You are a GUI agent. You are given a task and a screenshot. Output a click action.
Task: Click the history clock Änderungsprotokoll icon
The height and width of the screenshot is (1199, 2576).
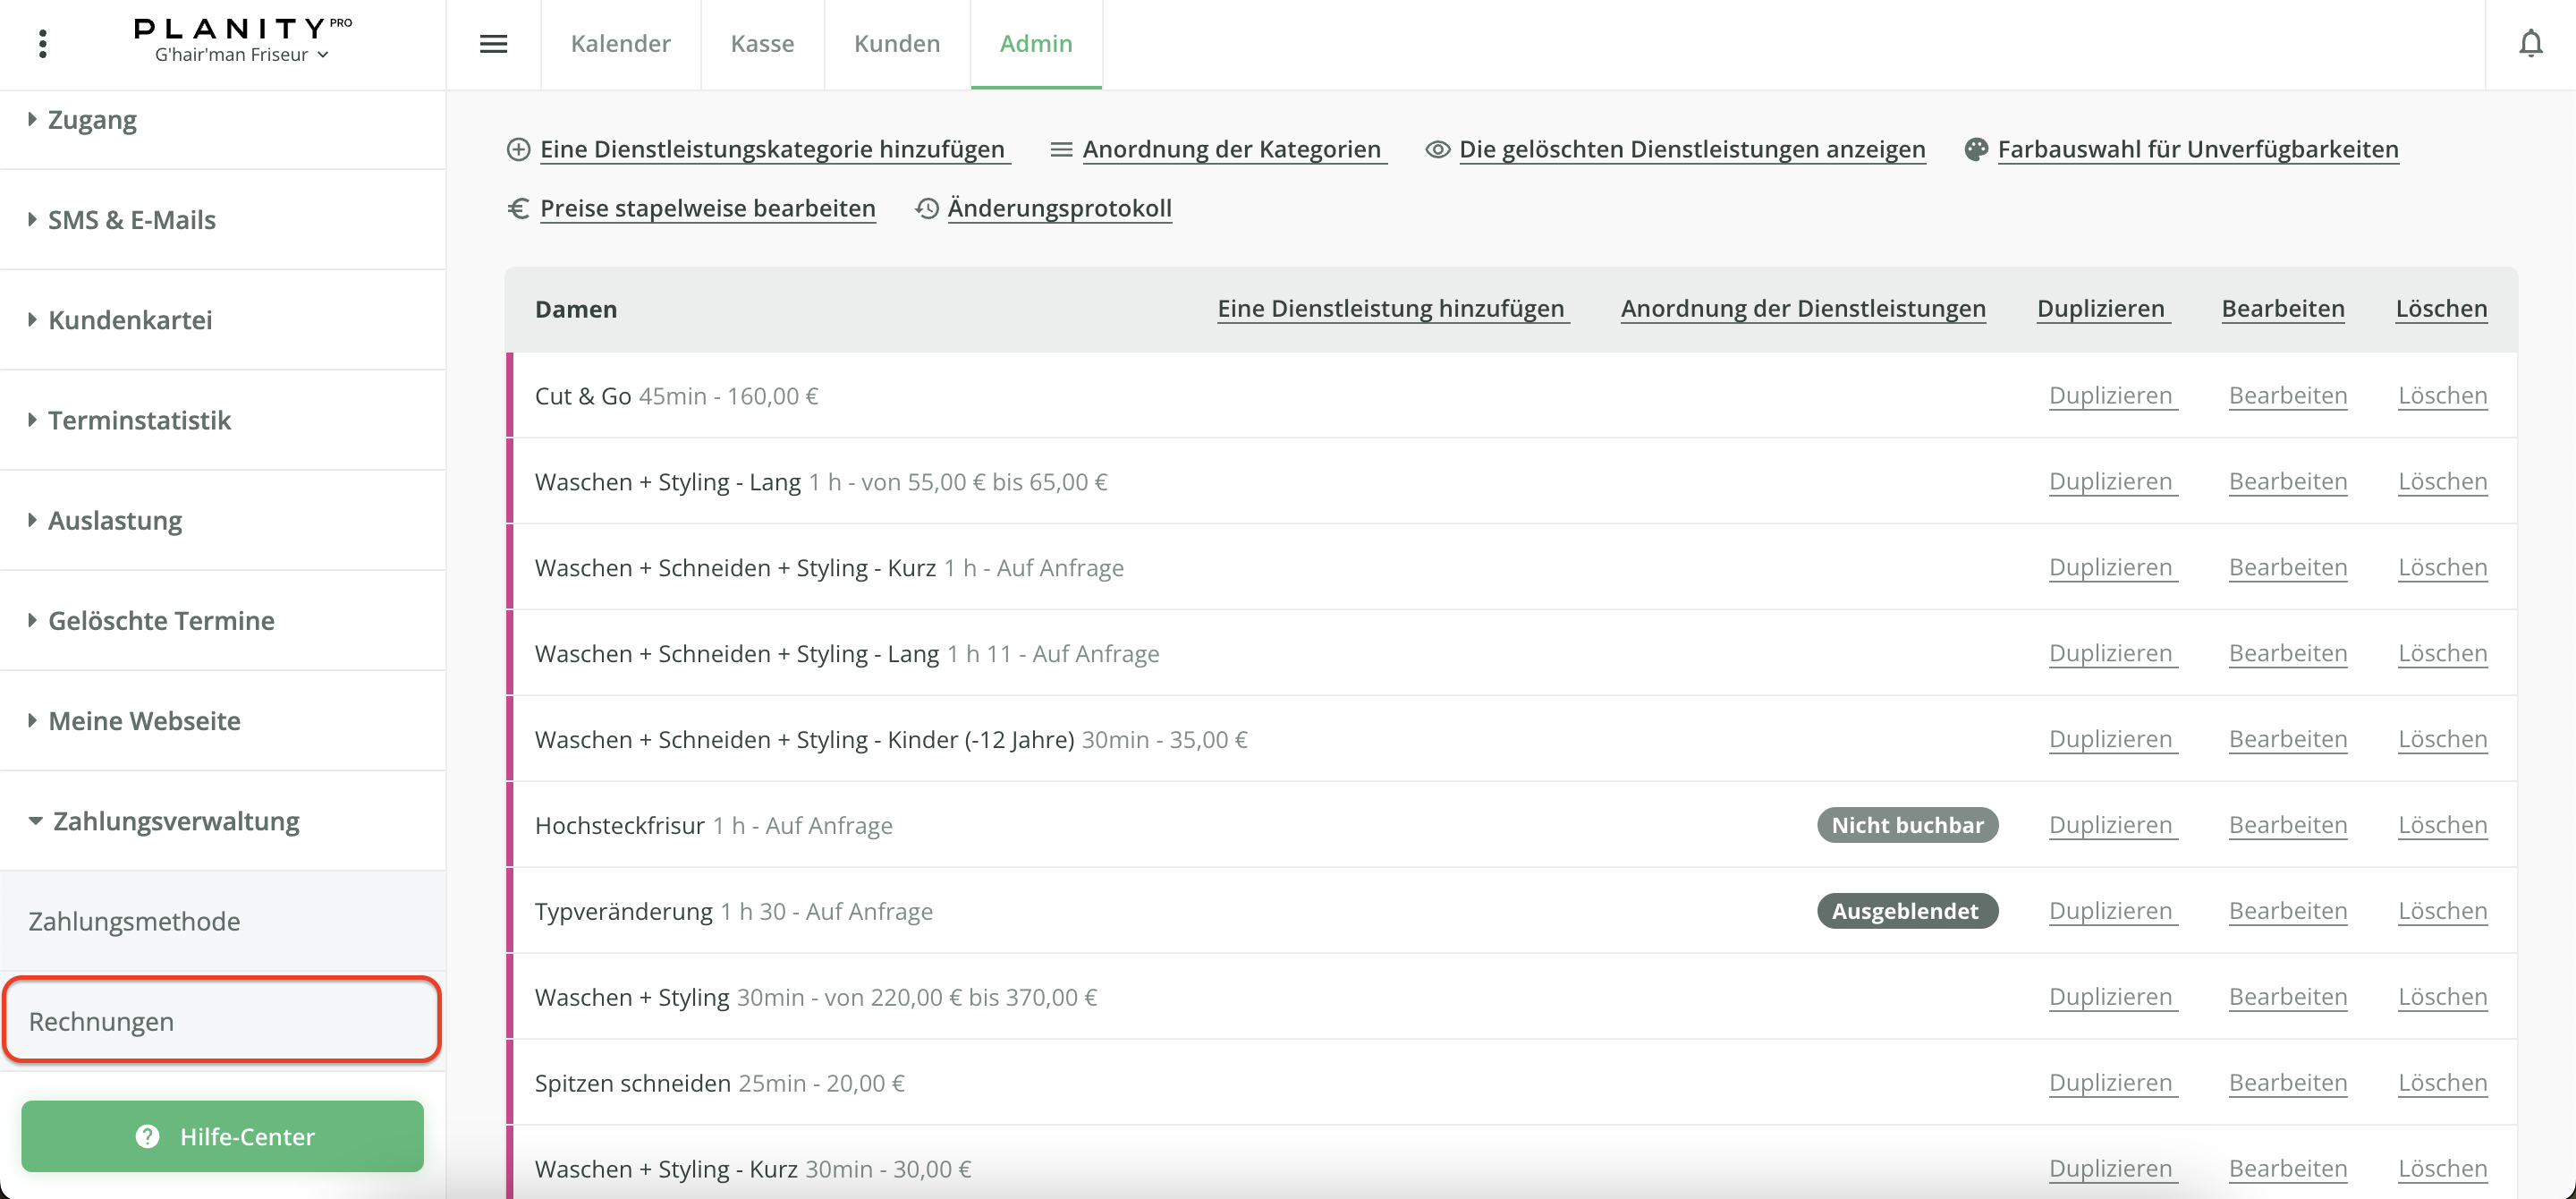927,208
